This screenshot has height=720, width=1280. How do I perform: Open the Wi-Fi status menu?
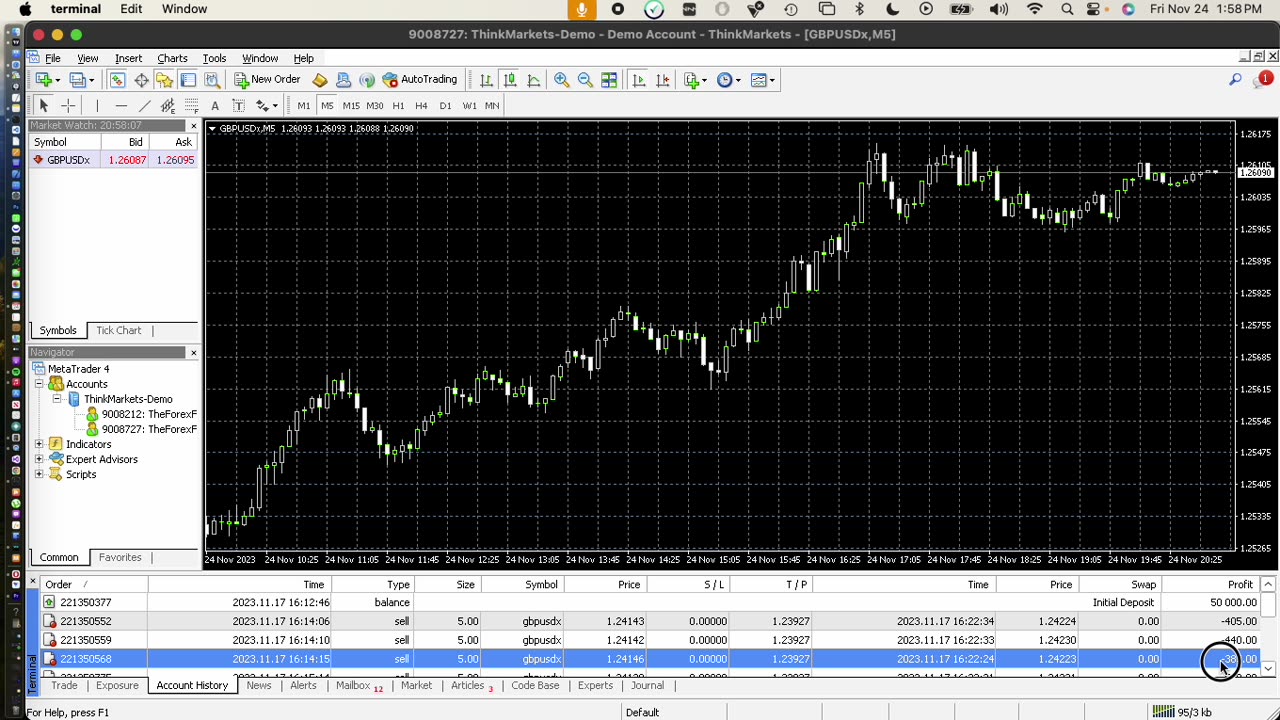click(x=1034, y=9)
